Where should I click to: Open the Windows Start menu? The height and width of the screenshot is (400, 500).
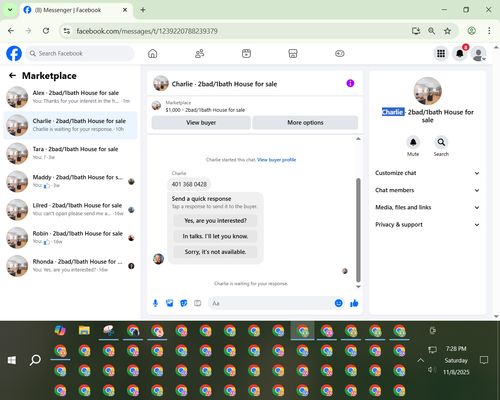pos(12,360)
